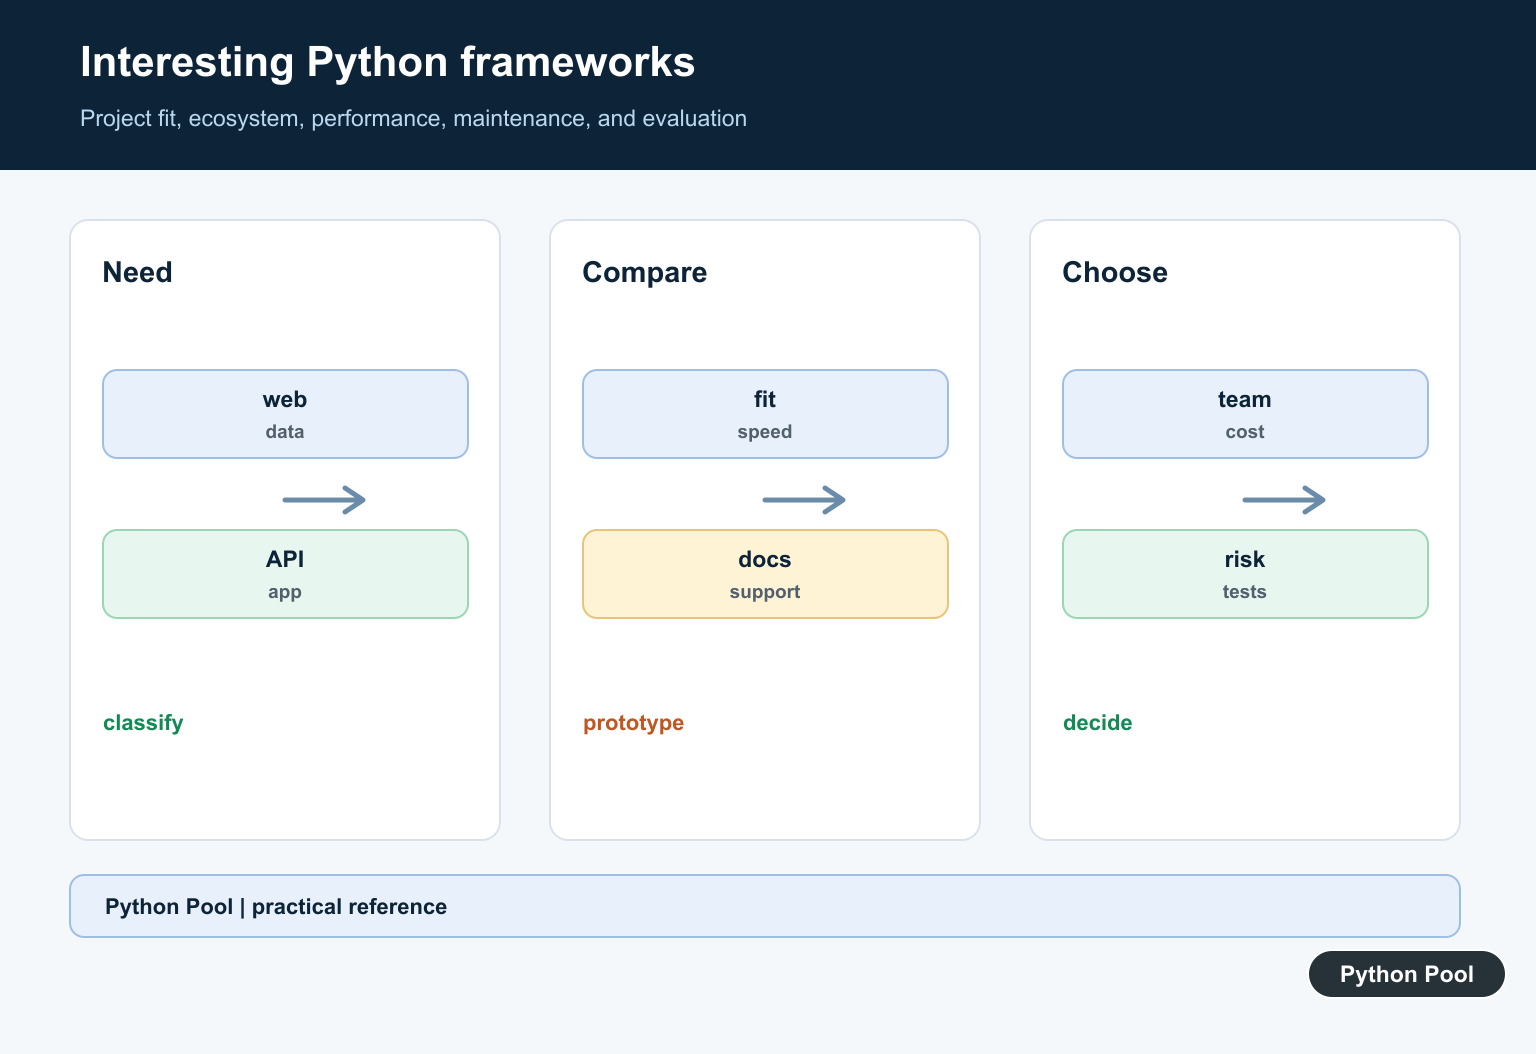
Task: Click the 'Interesting Python frameworks' title
Action: 387,62
